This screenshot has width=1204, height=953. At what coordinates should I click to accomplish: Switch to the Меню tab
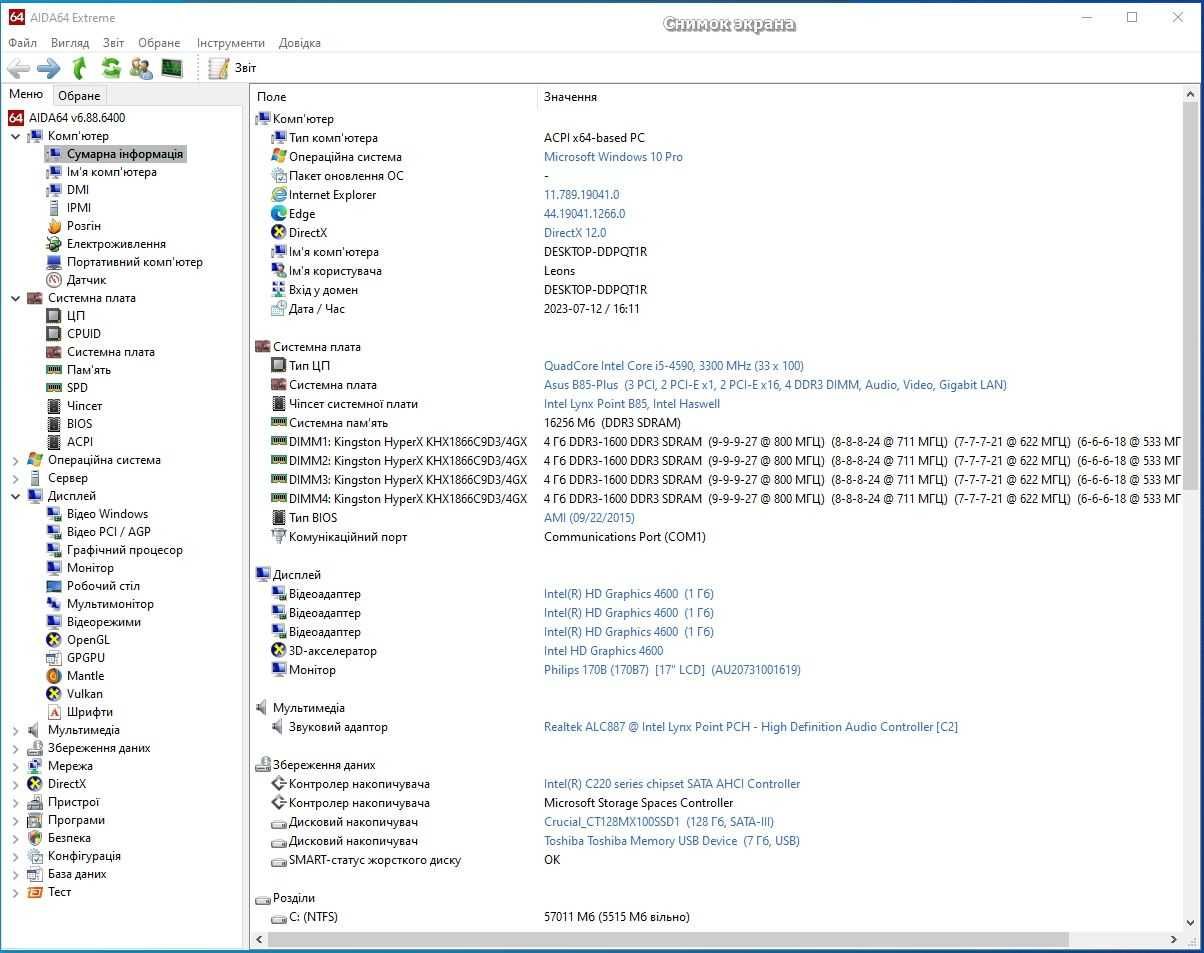26,94
